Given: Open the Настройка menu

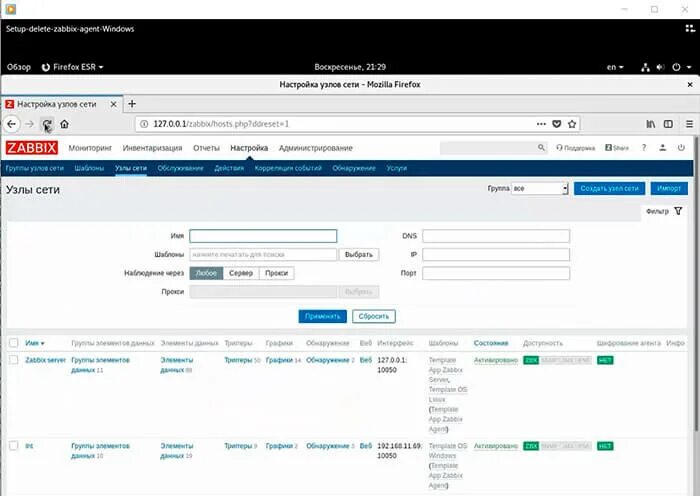Looking at the screenshot, I should 249,148.
